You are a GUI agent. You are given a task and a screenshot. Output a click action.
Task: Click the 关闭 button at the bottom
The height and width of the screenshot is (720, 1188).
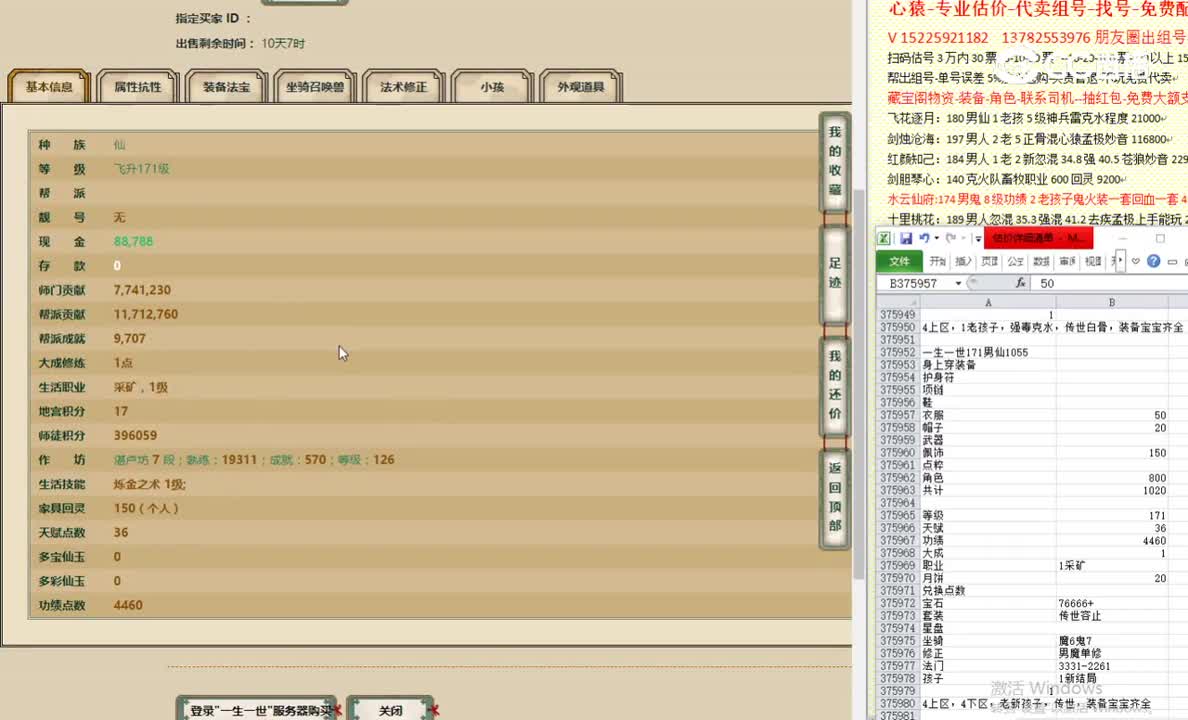point(391,709)
